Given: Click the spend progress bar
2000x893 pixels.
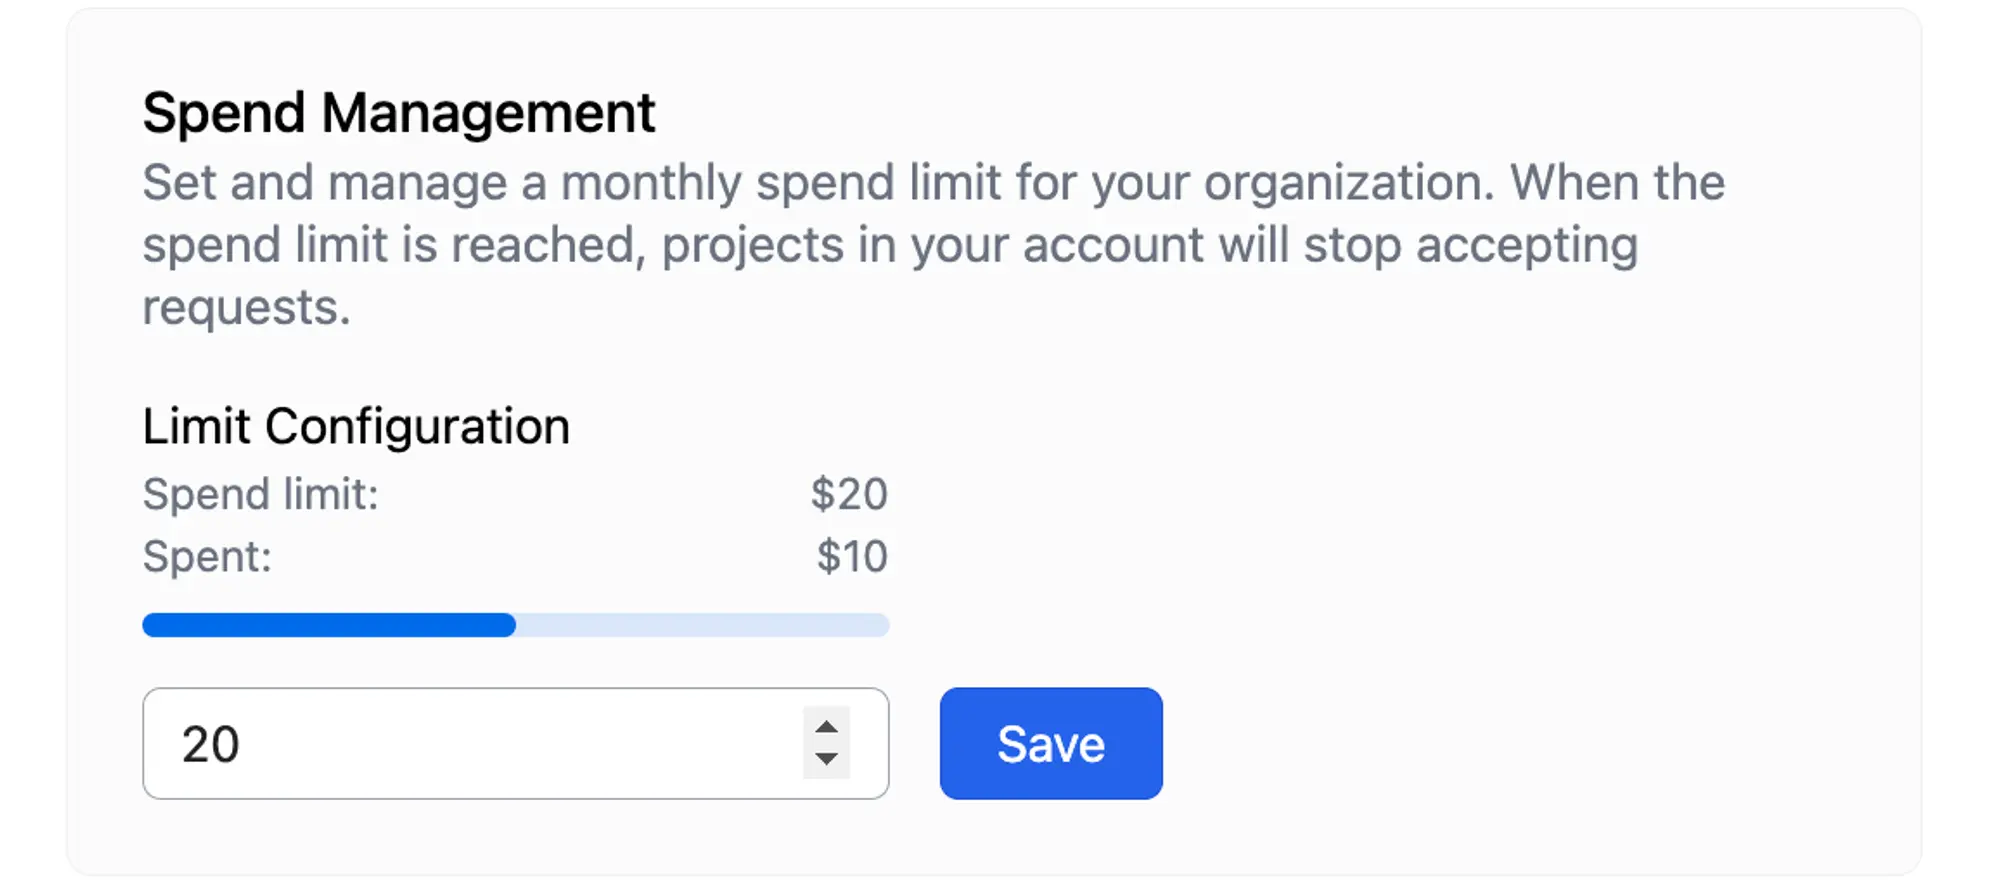Looking at the screenshot, I should [516, 625].
